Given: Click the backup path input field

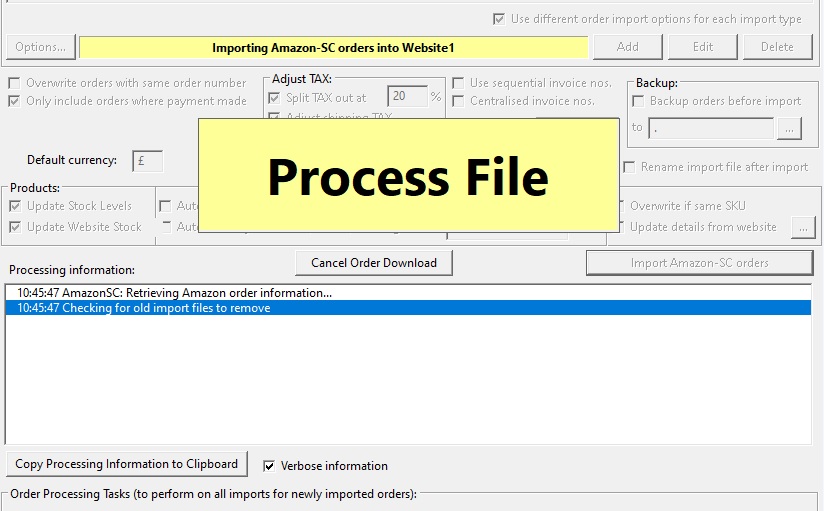Looking at the screenshot, I should click(x=711, y=128).
